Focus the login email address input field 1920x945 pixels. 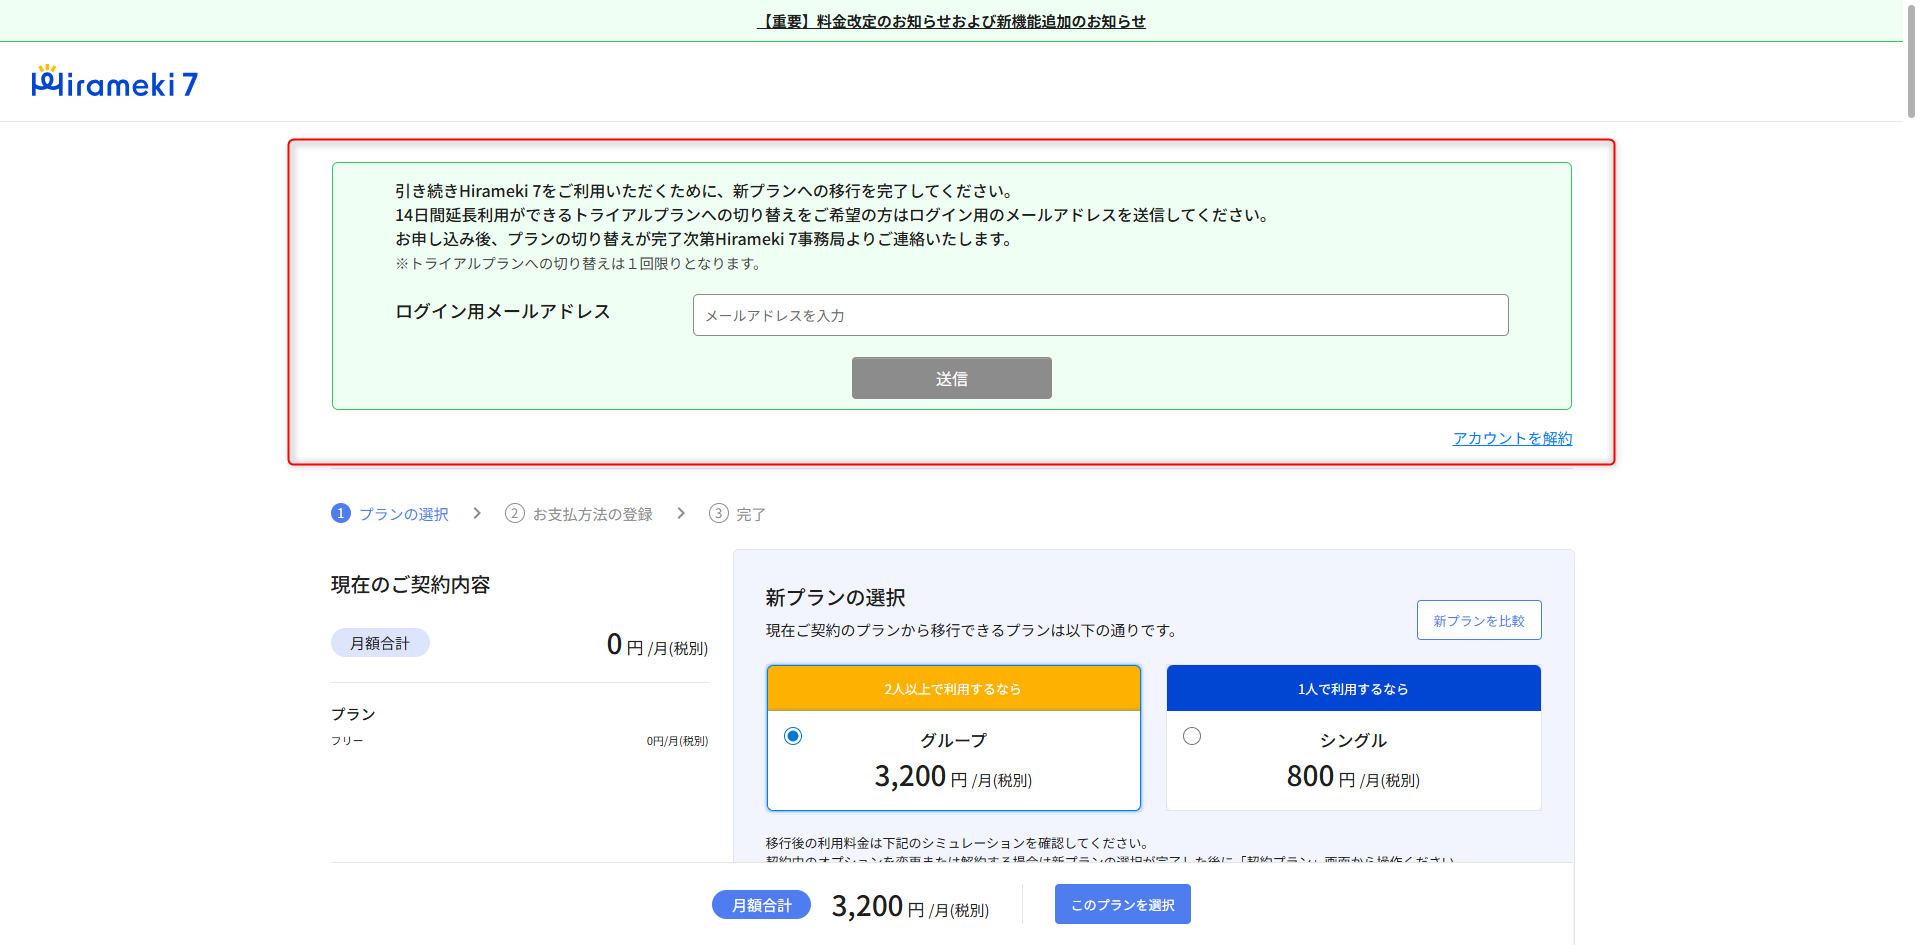click(1100, 315)
